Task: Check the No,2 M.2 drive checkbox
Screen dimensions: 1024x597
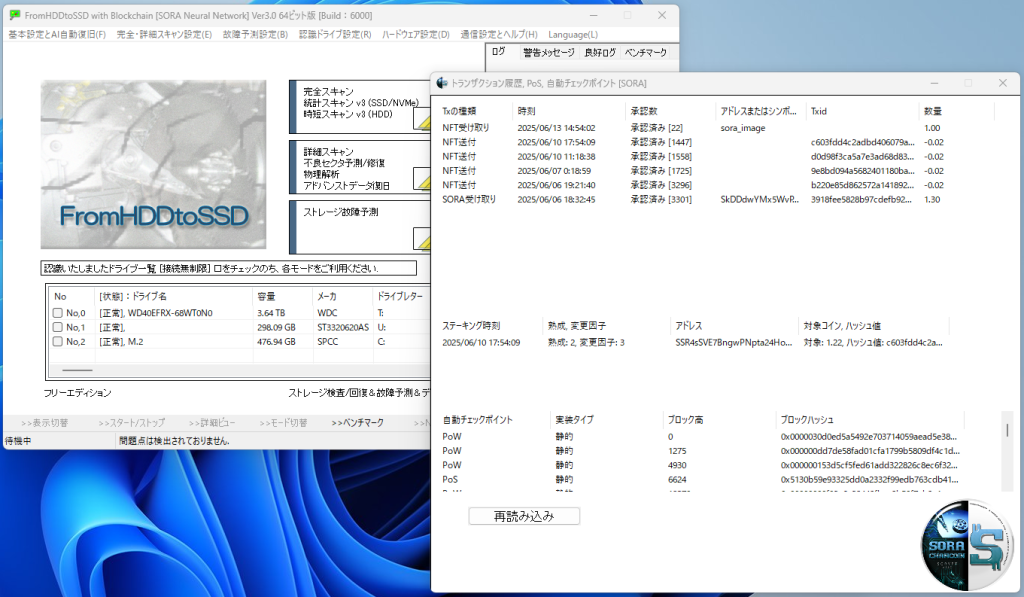Action: click(x=57, y=342)
